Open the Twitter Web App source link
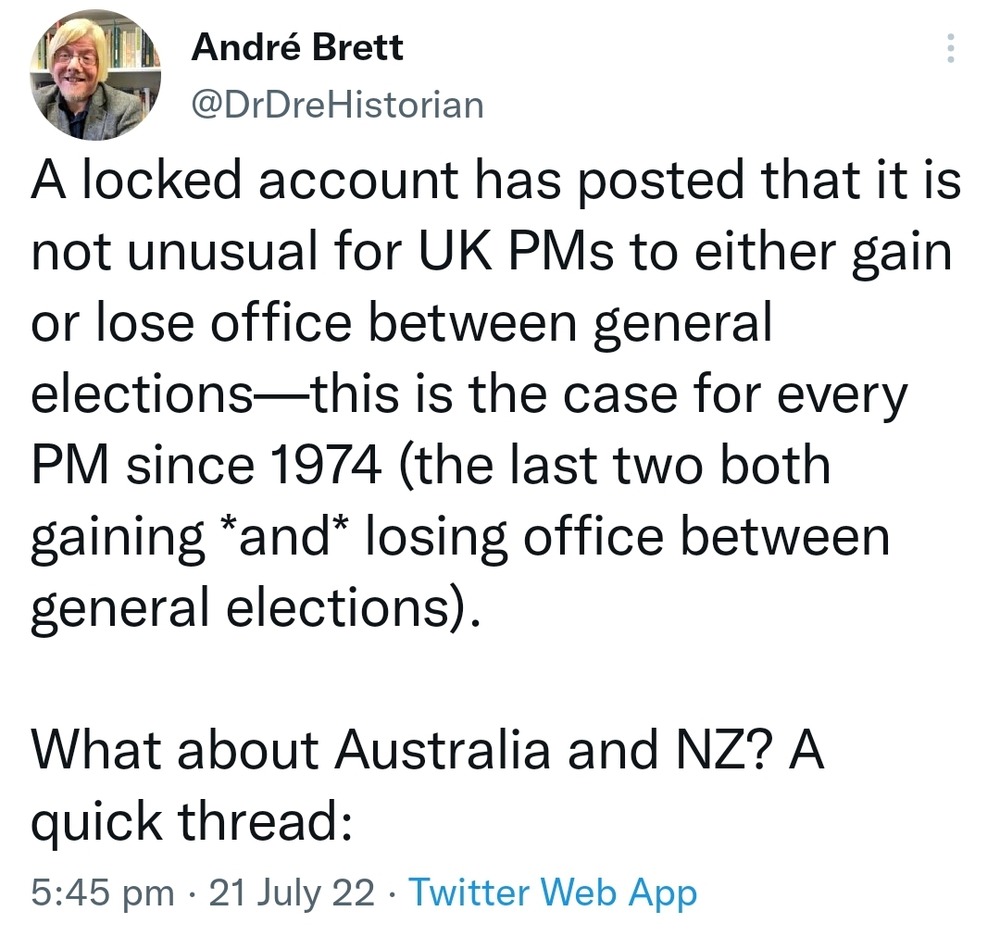 (553, 892)
